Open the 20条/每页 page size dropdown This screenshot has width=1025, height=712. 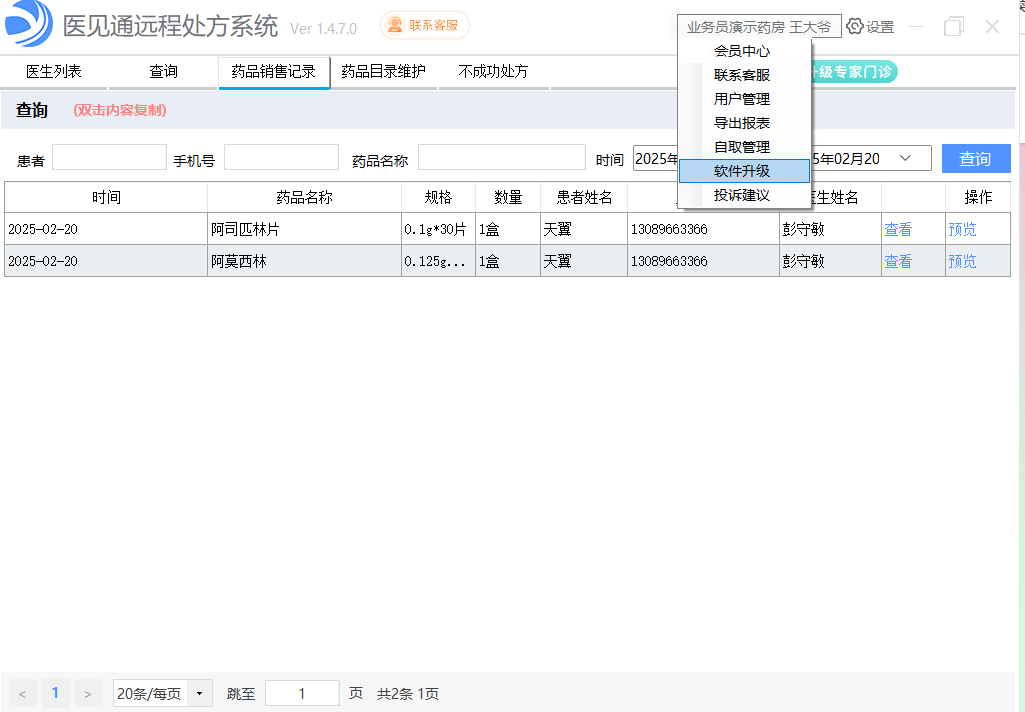coord(162,693)
